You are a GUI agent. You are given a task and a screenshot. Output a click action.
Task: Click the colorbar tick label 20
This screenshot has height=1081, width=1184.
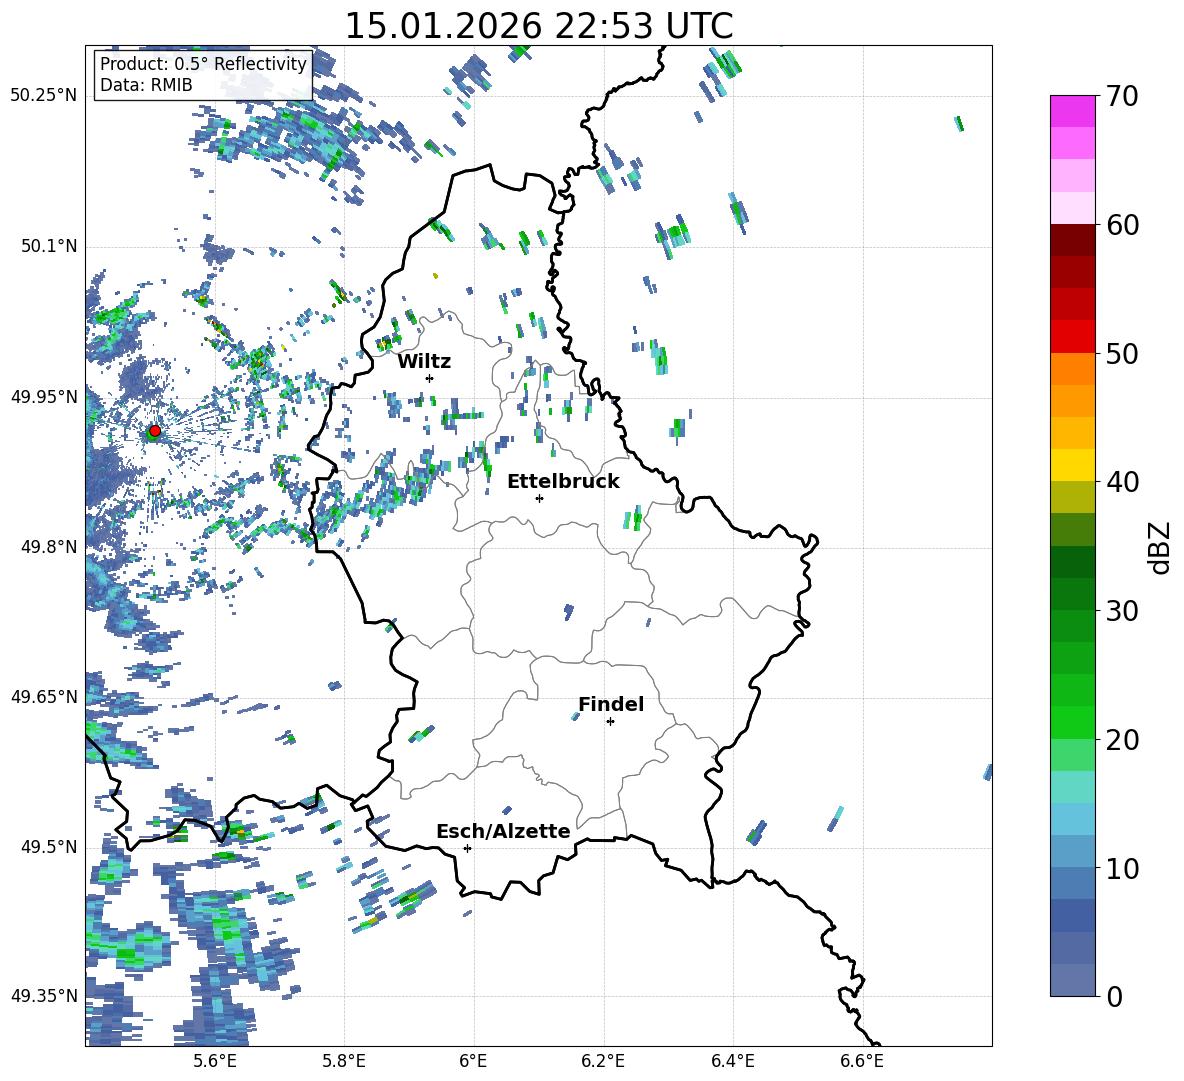click(1122, 740)
